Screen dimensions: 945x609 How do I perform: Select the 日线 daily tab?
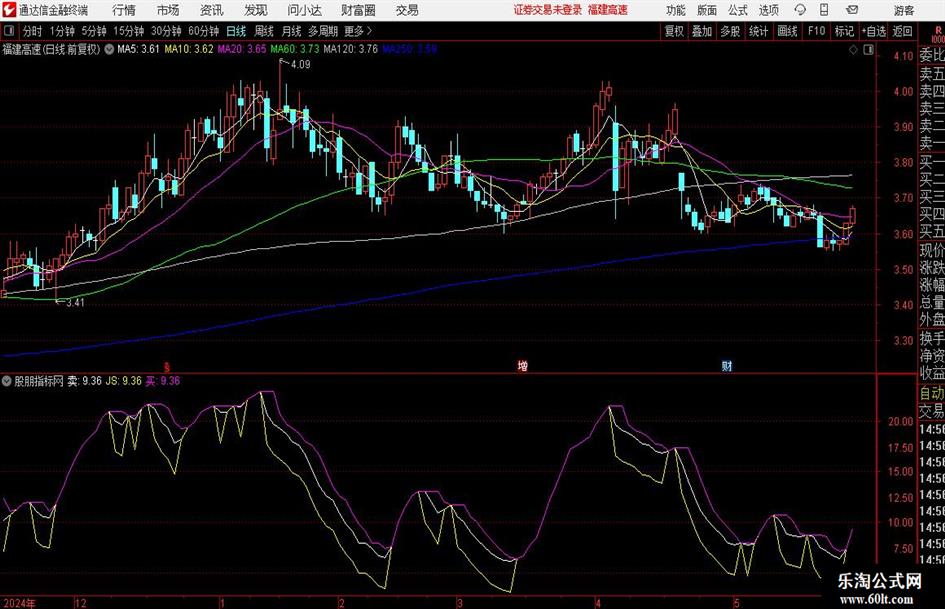(236, 31)
